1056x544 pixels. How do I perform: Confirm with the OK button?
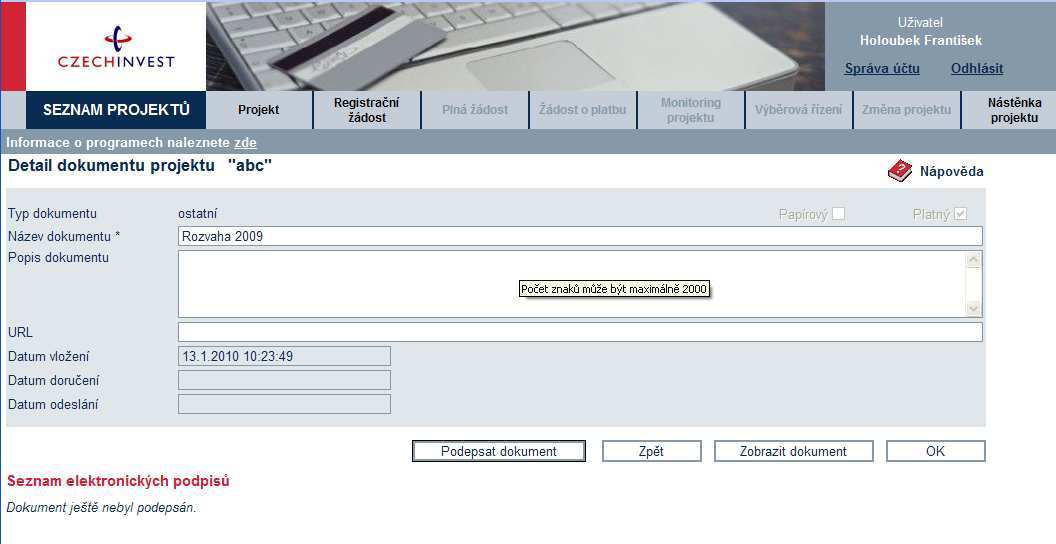[x=935, y=451]
